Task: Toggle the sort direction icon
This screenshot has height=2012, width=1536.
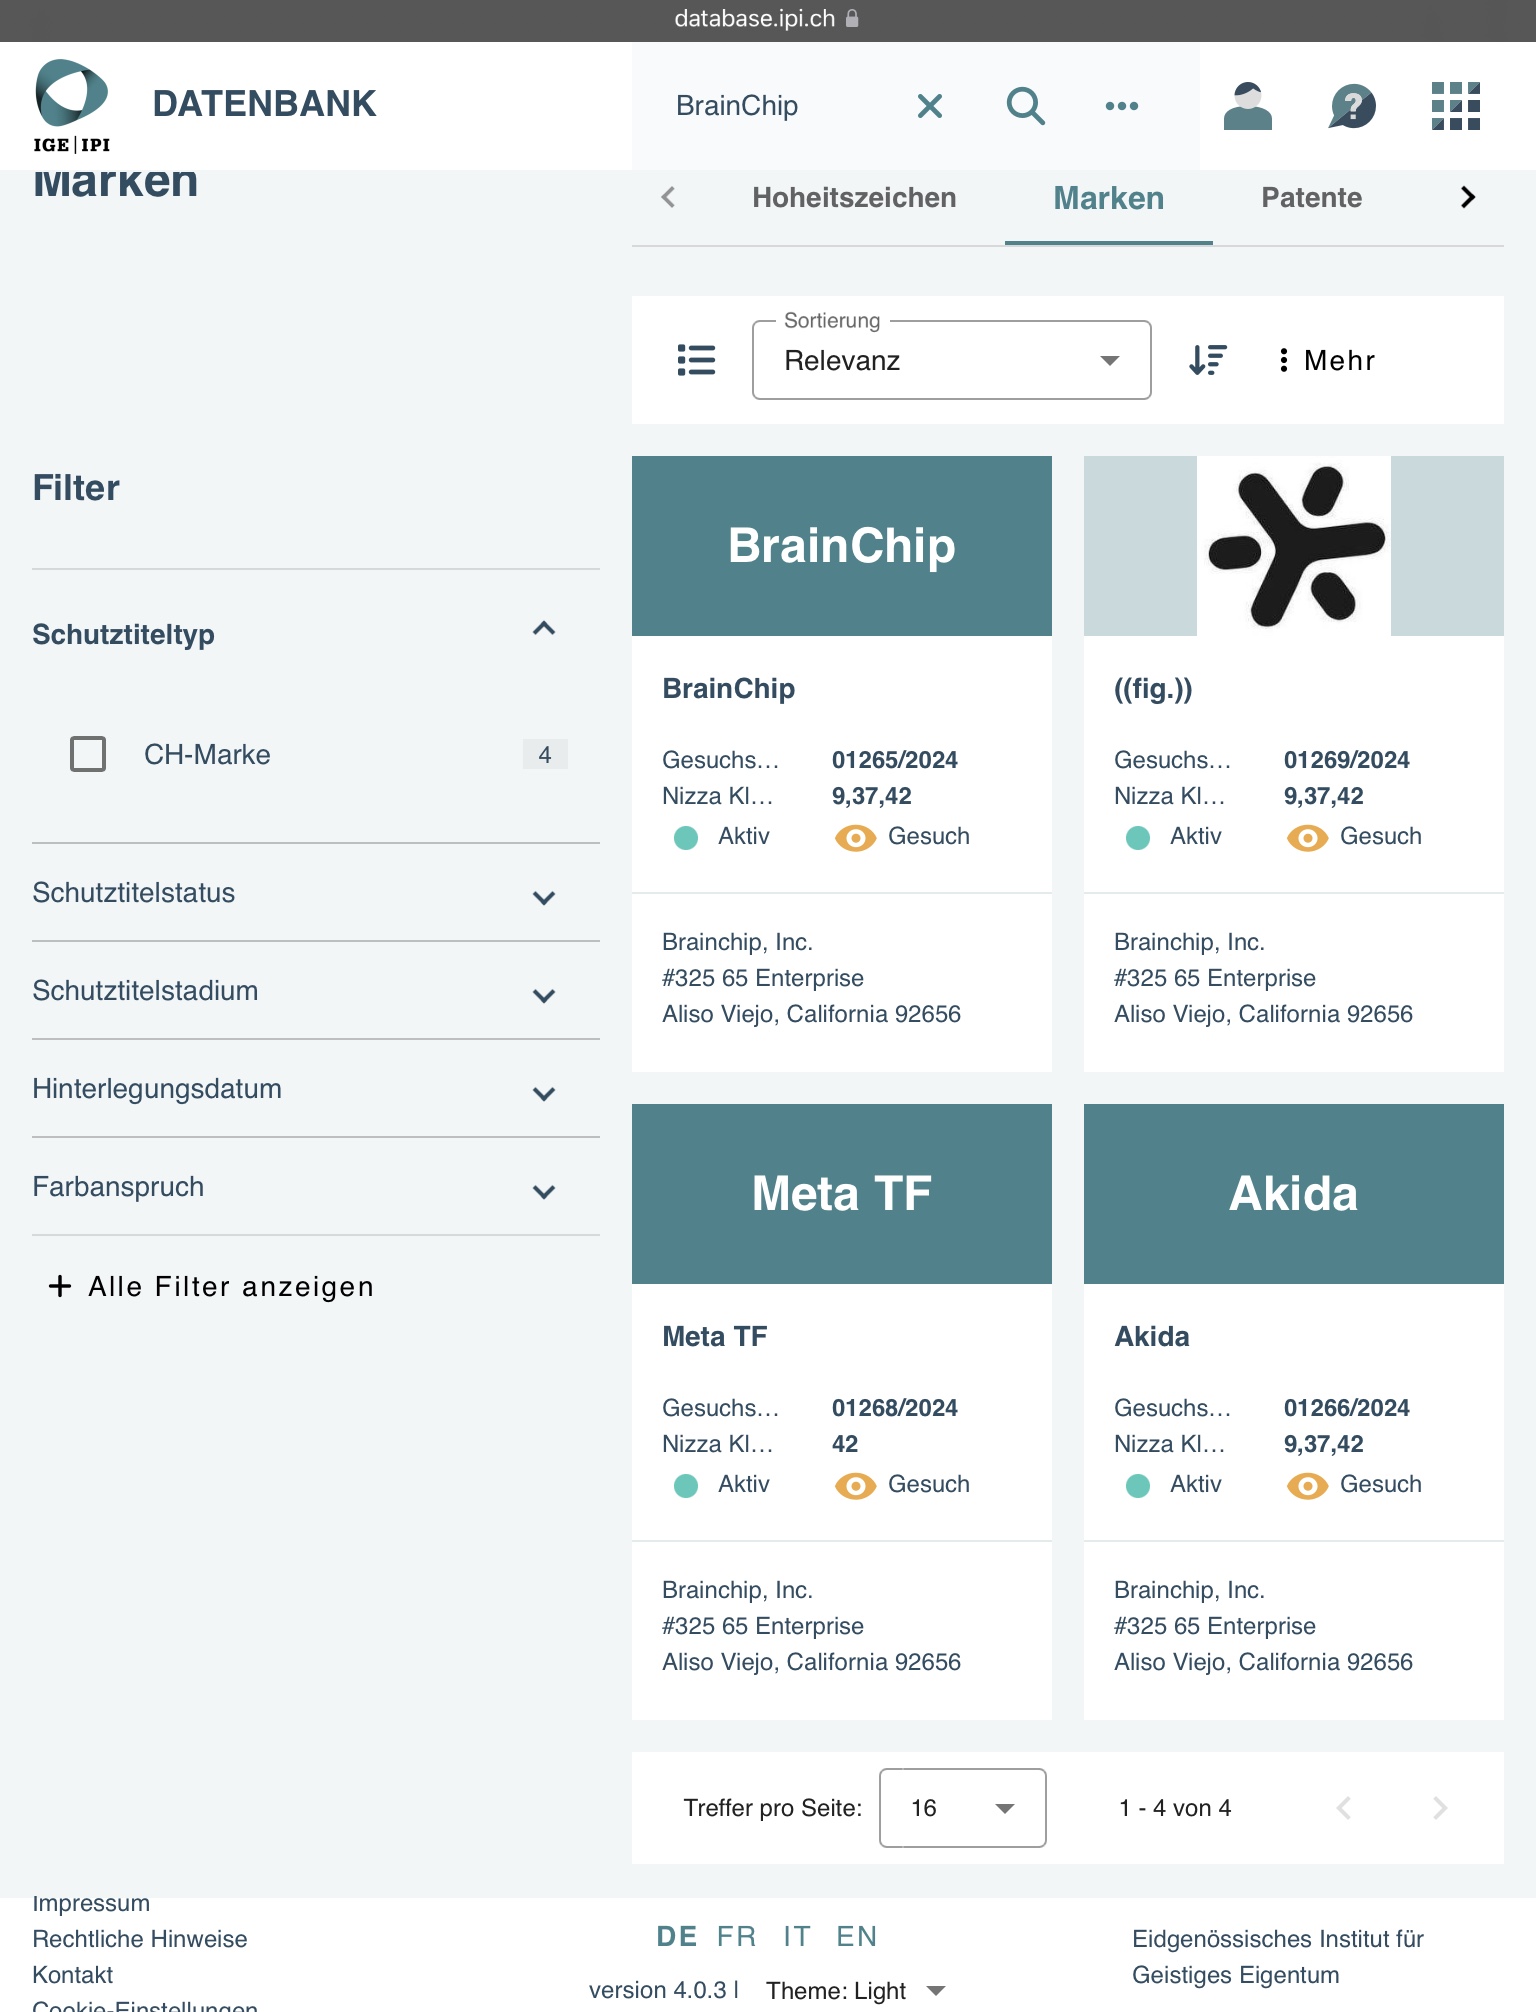Action: 1208,360
